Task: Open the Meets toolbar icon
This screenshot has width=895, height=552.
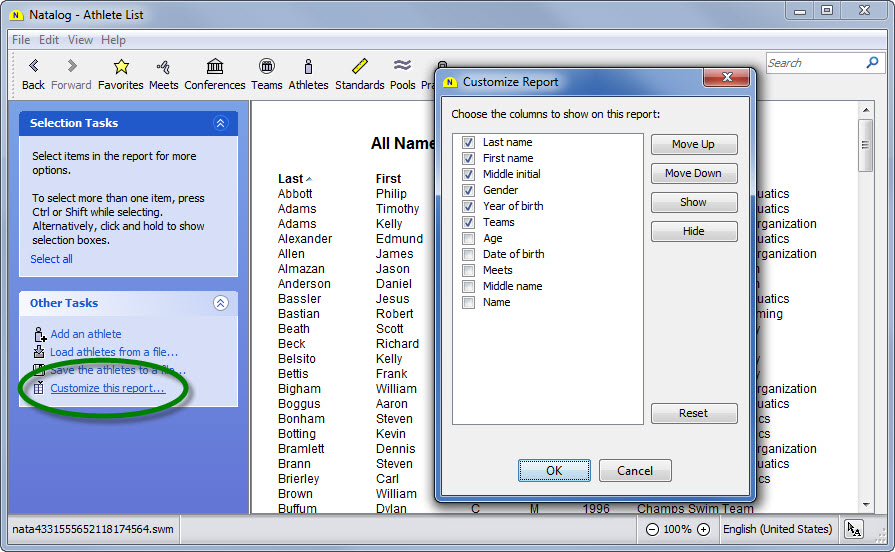Action: 164,67
